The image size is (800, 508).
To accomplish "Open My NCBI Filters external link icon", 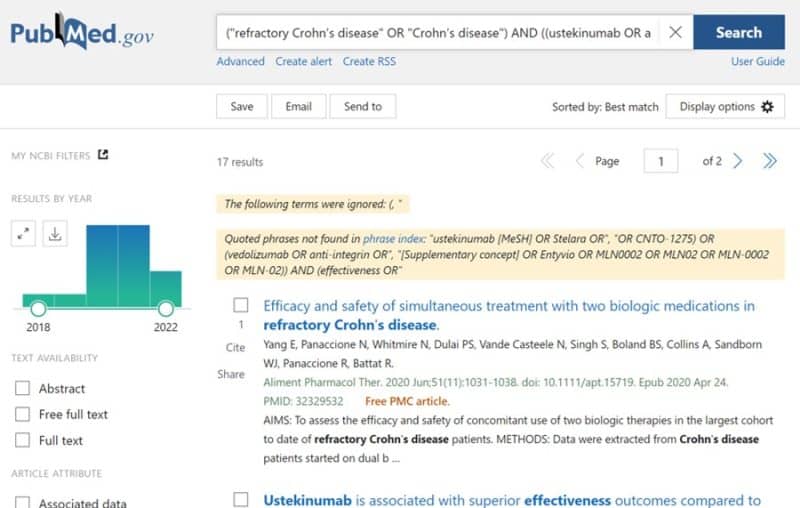I will 102,155.
